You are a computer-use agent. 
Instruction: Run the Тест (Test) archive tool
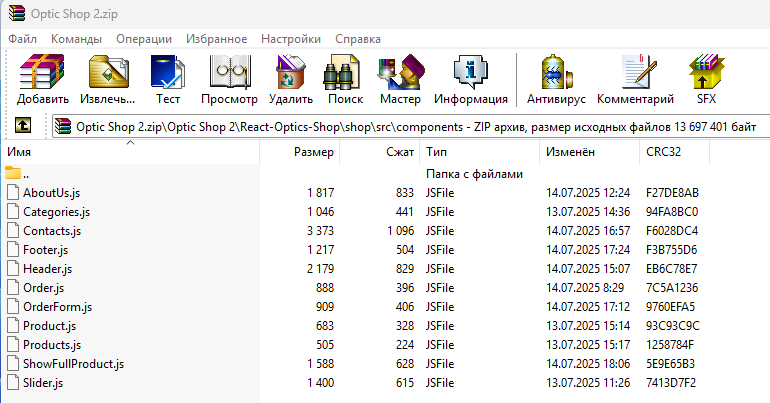(x=167, y=79)
